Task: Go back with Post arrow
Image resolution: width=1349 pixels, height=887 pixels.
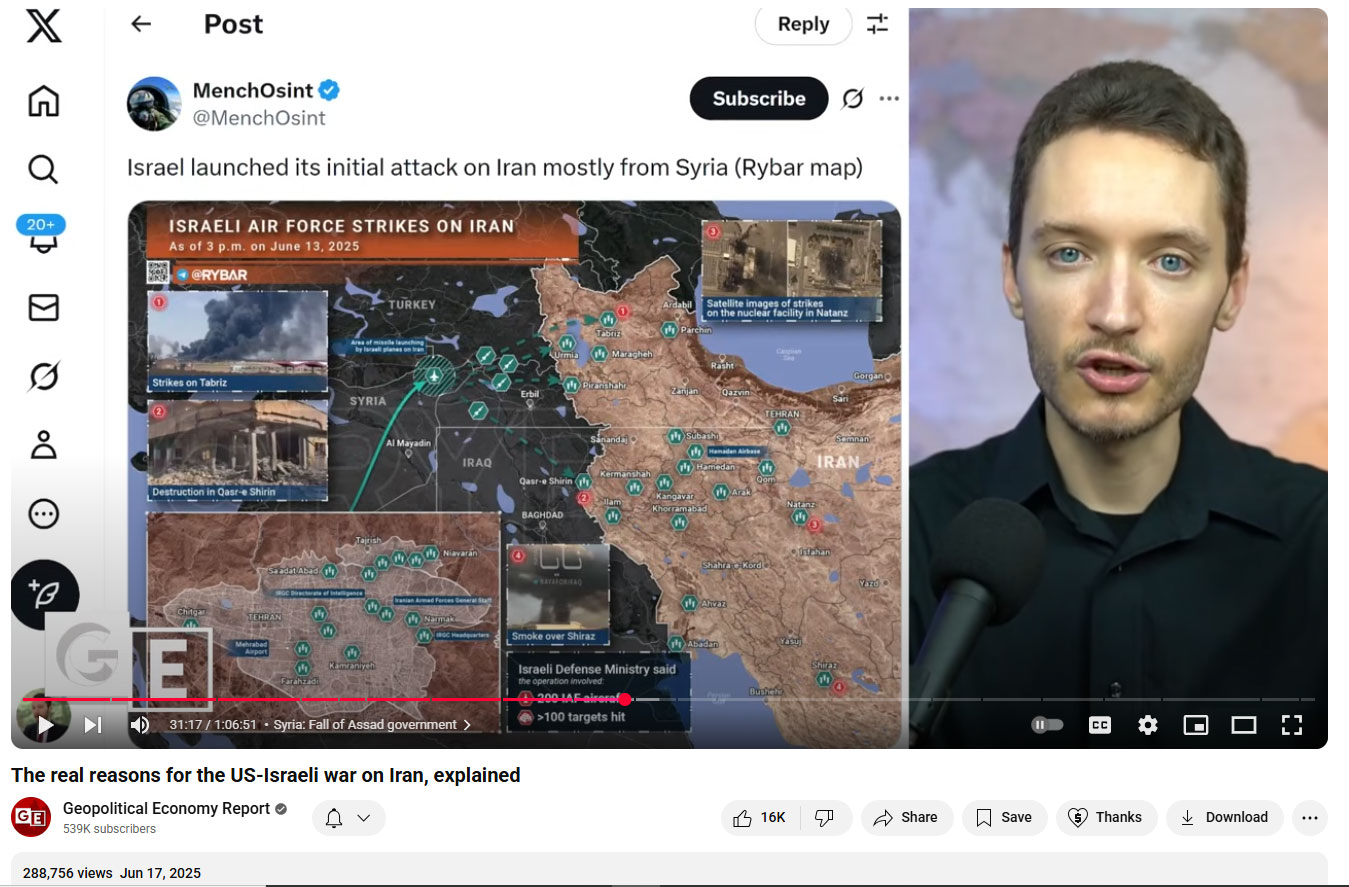Action: (x=141, y=24)
